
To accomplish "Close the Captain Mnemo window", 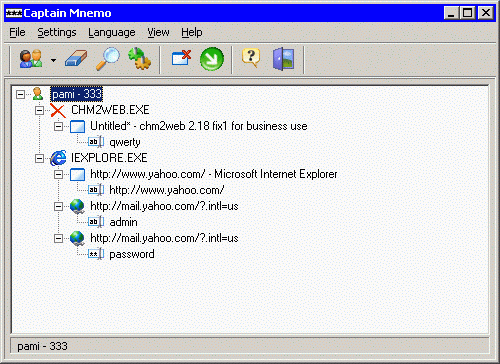I will pos(486,13).
